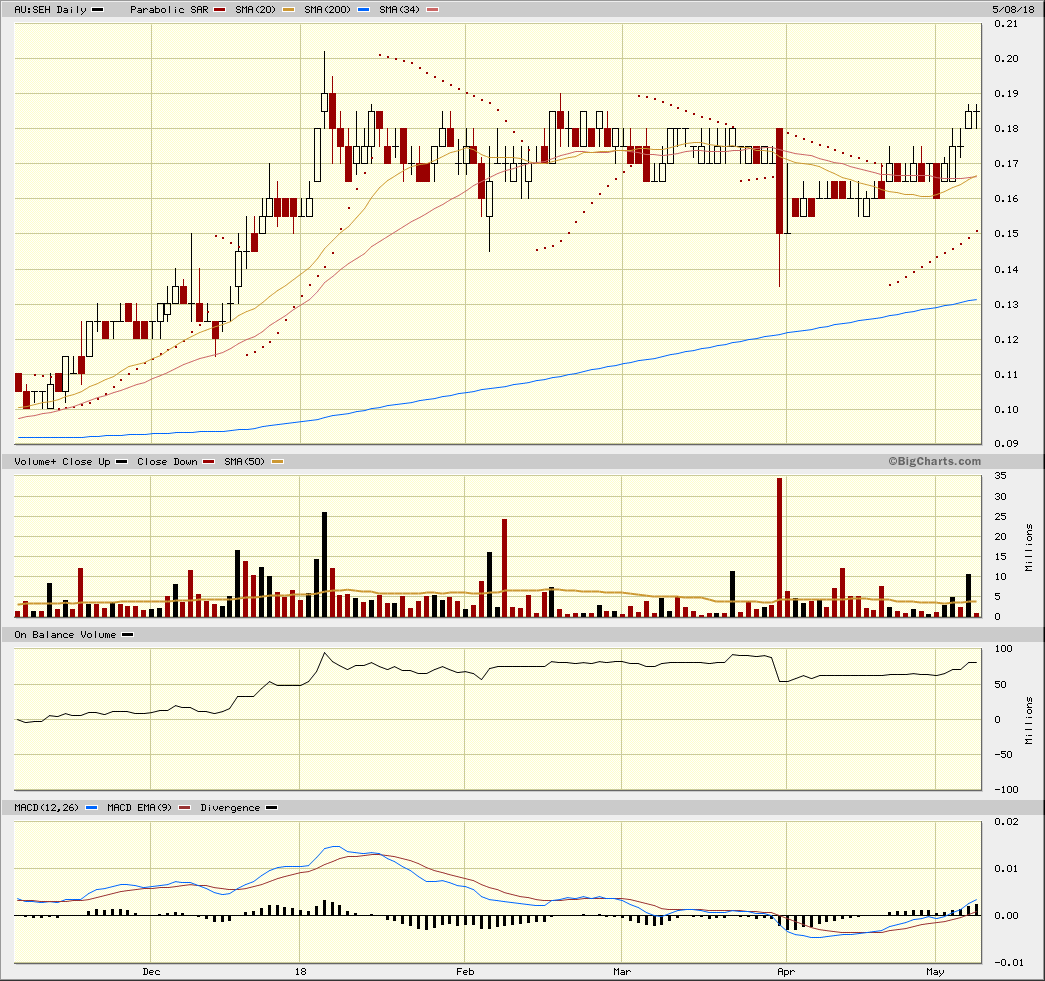Click the 0.02 MACD axis label
1045x981 pixels.
tap(1006, 821)
